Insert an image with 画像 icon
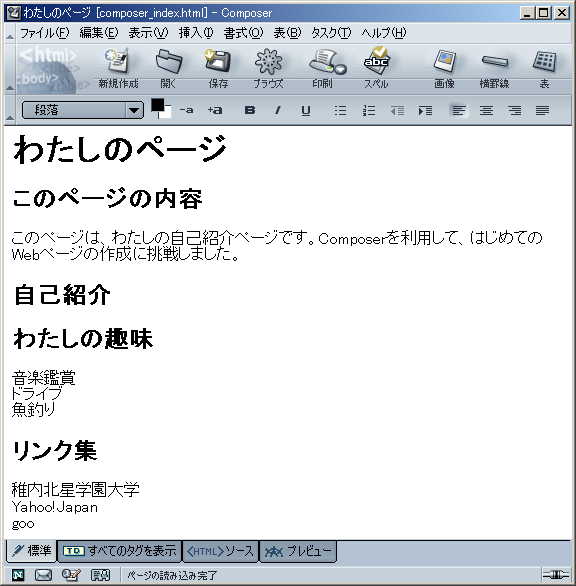 pos(444,68)
